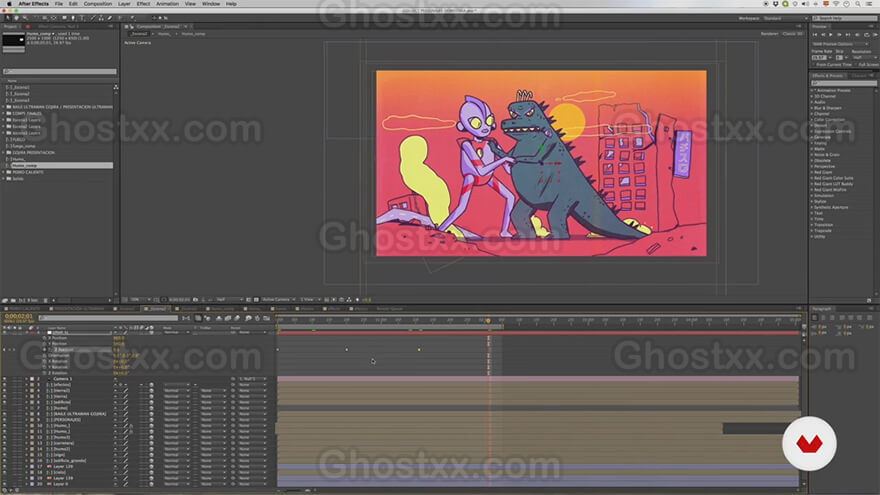This screenshot has width=880, height=495.
Task: Click the RAM preview icon in Preview panel
Action: coord(875,35)
